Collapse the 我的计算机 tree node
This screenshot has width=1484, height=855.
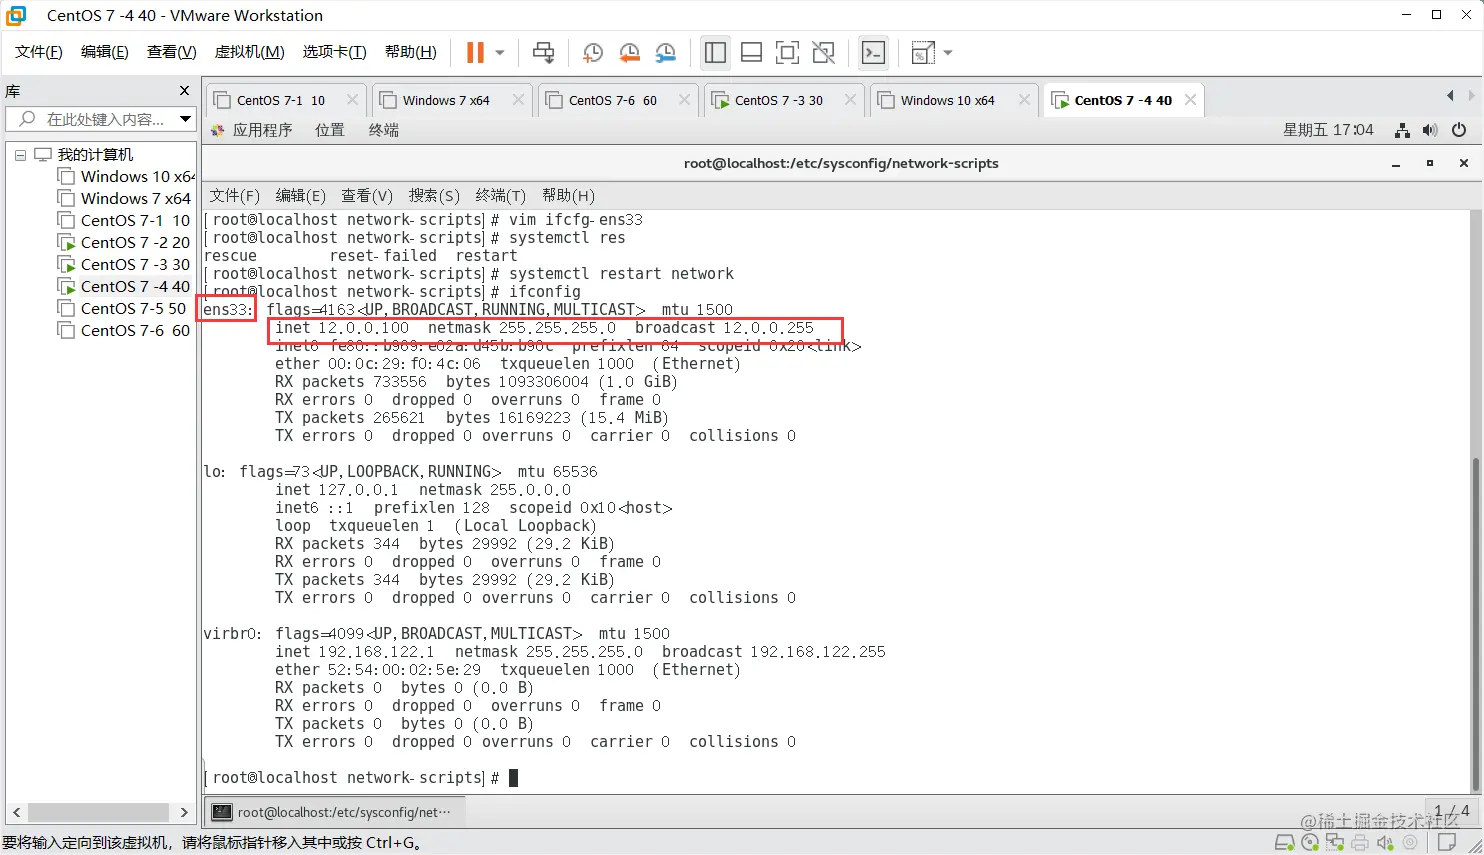tap(20, 155)
